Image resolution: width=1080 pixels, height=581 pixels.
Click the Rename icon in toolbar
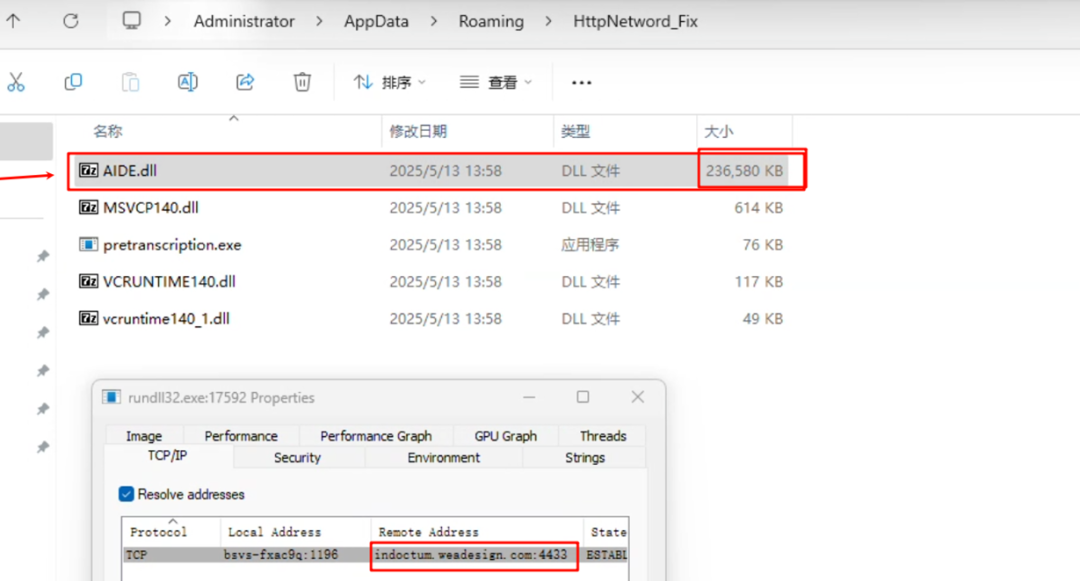point(187,82)
